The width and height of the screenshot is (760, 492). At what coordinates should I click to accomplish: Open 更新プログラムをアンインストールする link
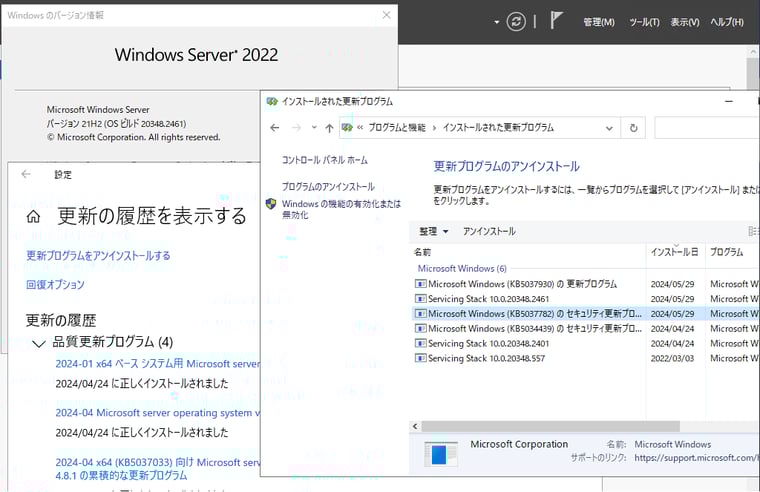[x=98, y=256]
